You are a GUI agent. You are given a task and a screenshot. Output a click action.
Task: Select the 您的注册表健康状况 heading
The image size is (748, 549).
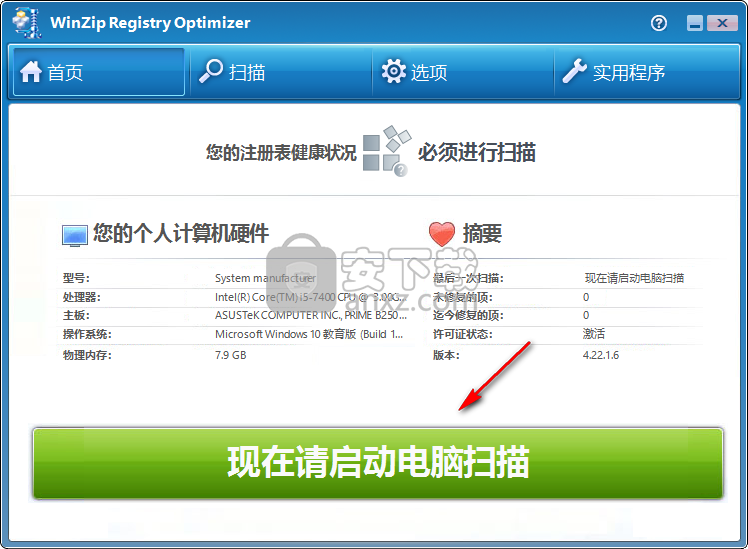281,153
